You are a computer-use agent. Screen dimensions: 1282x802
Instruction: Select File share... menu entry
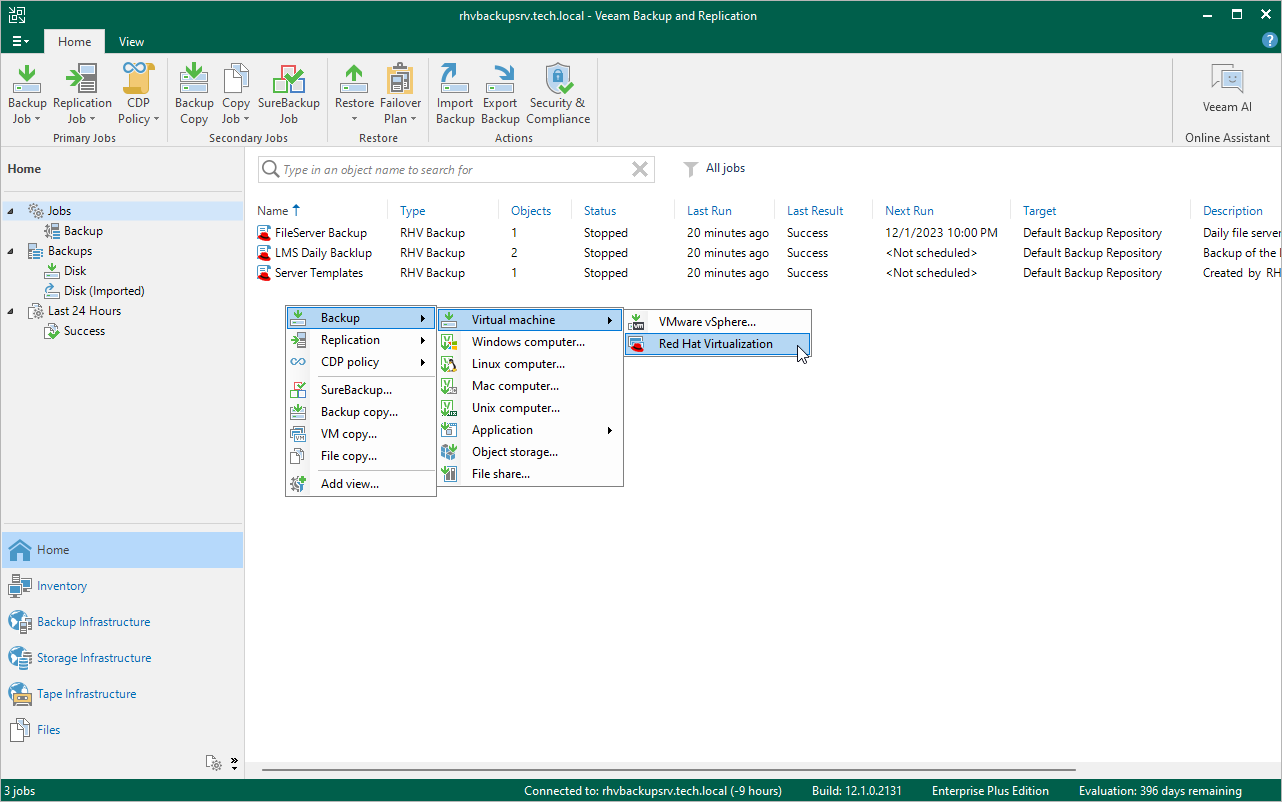coord(530,474)
